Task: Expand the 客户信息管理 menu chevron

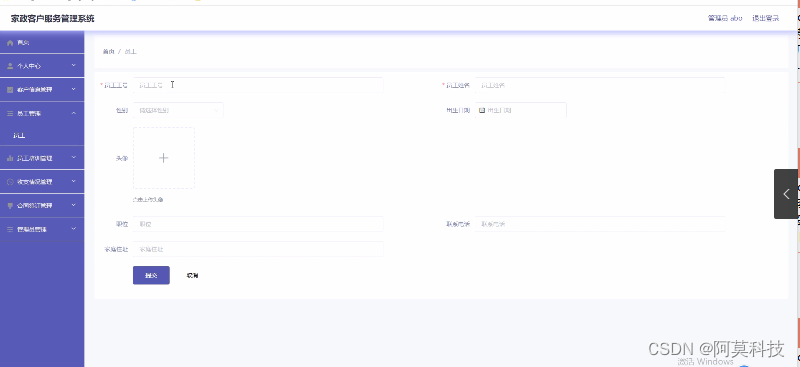Action: coord(73,89)
